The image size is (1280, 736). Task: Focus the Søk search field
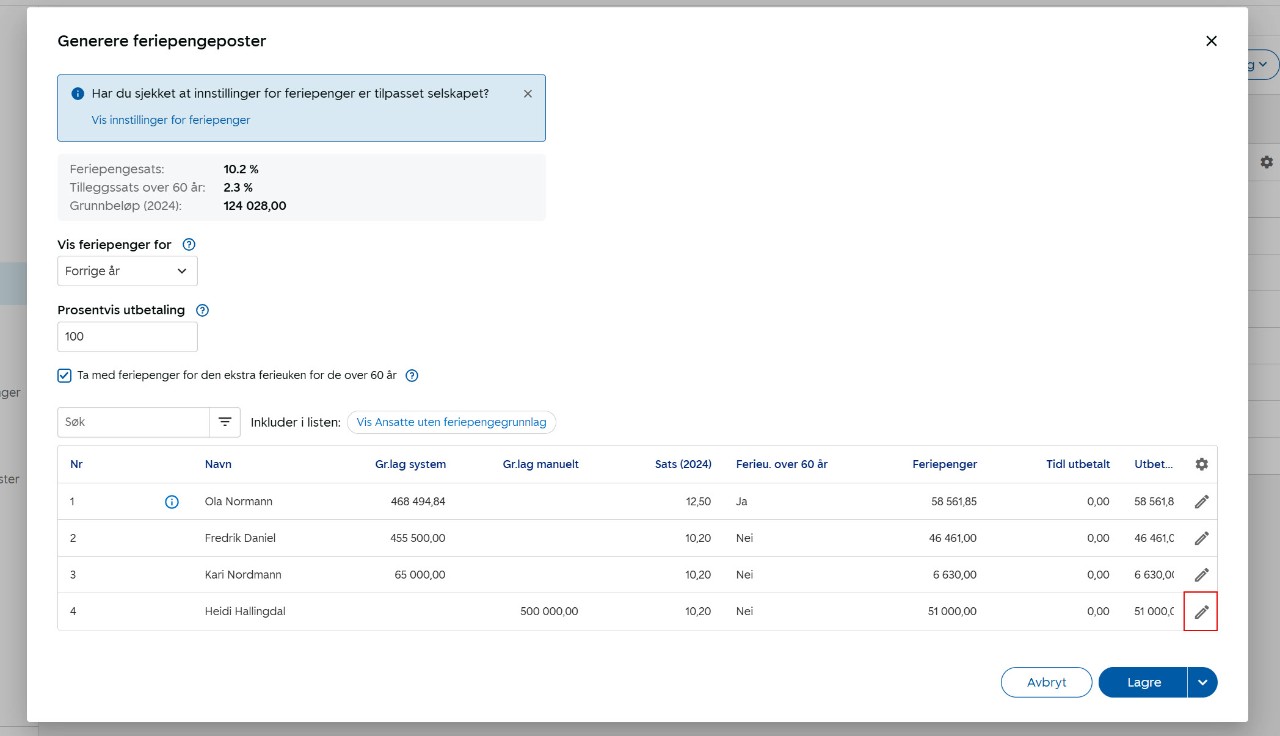coord(133,422)
